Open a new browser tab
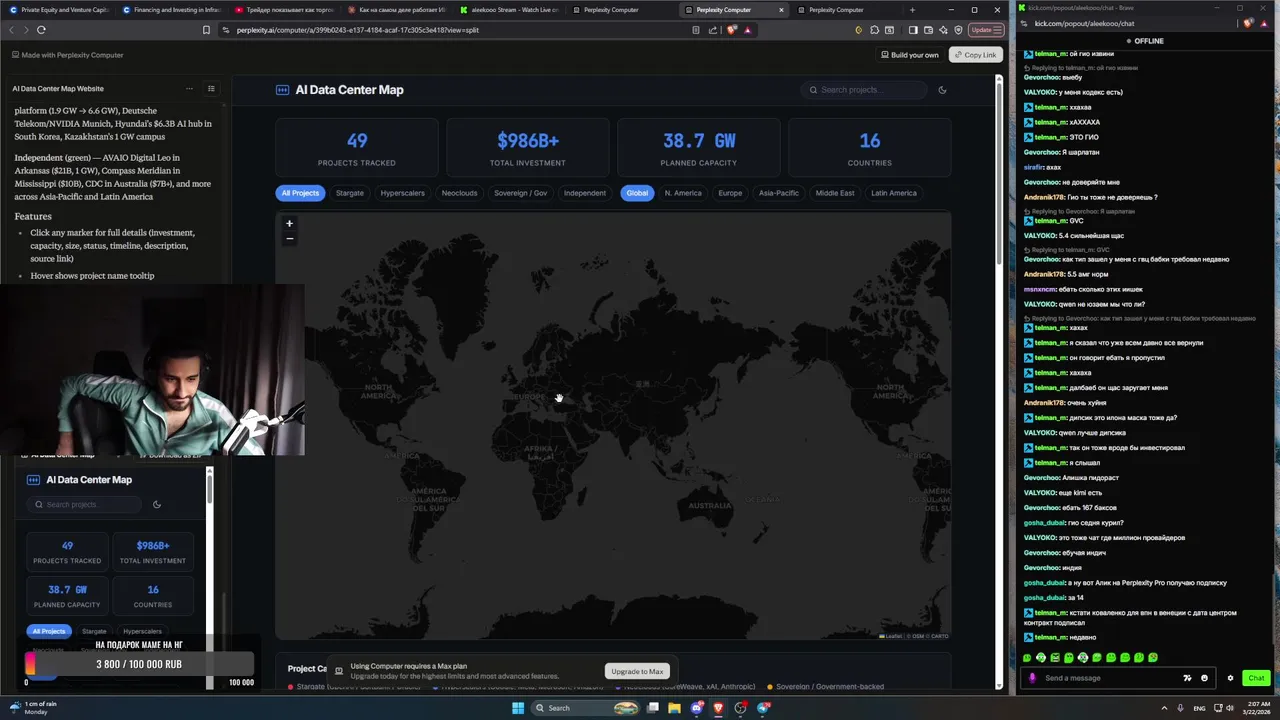 pos(912,10)
